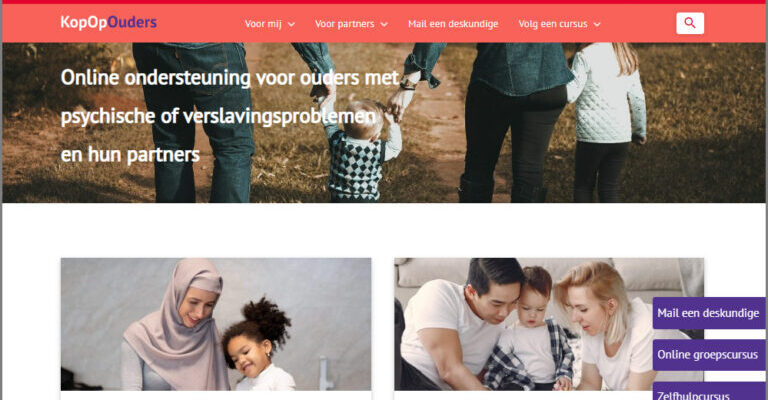Click the toddler in the hero image
Screen dimensions: 768x400
(x=360, y=150)
